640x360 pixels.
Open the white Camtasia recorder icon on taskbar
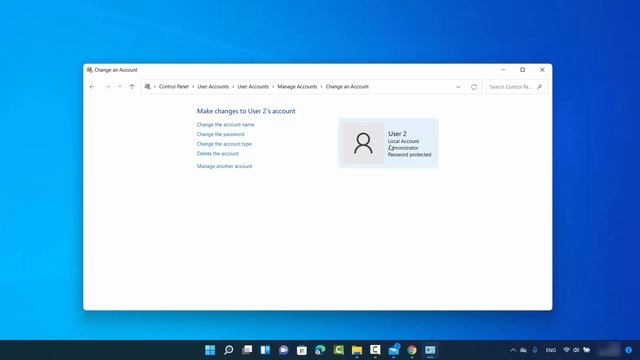pyautogui.click(x=375, y=350)
